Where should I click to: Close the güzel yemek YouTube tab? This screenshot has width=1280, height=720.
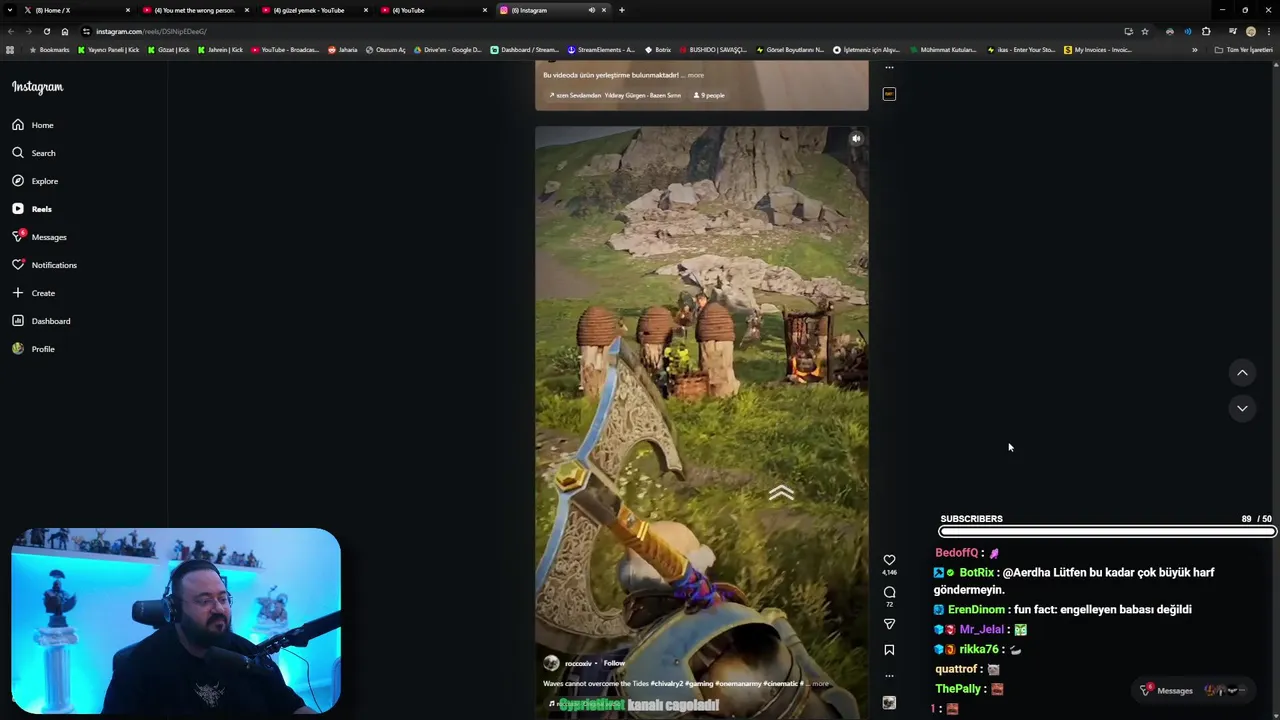[x=366, y=10]
